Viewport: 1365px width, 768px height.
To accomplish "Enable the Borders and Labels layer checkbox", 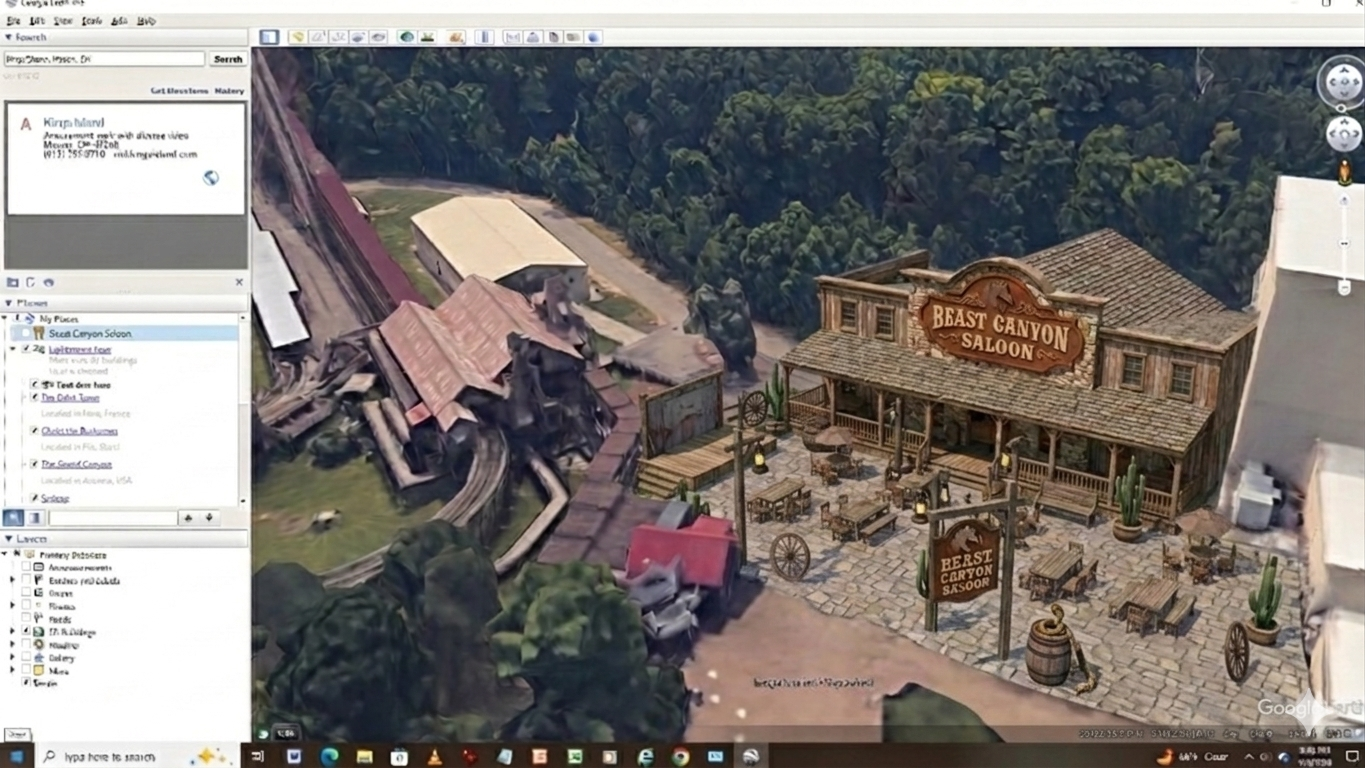I will (x=25, y=580).
